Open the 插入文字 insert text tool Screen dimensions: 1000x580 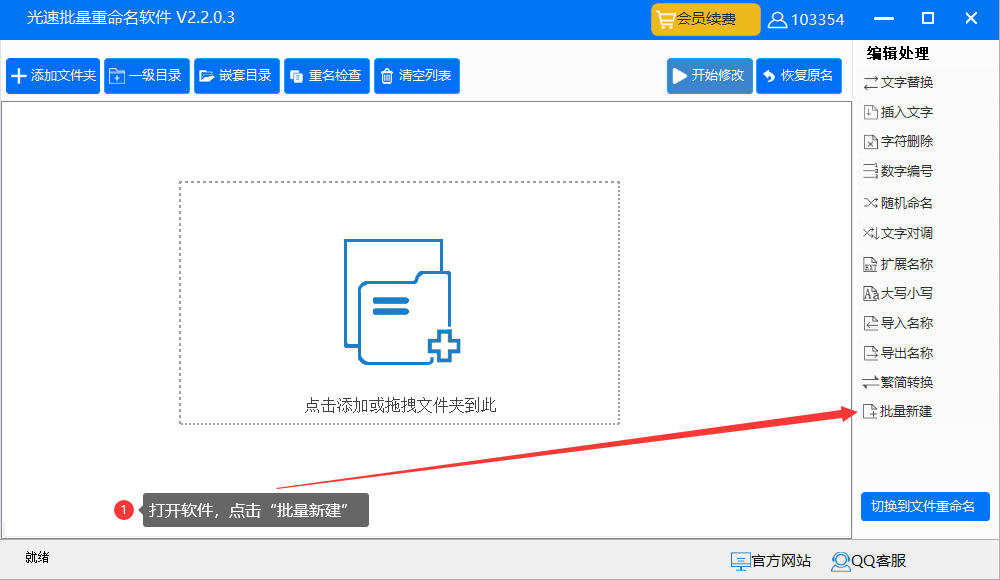pos(898,112)
